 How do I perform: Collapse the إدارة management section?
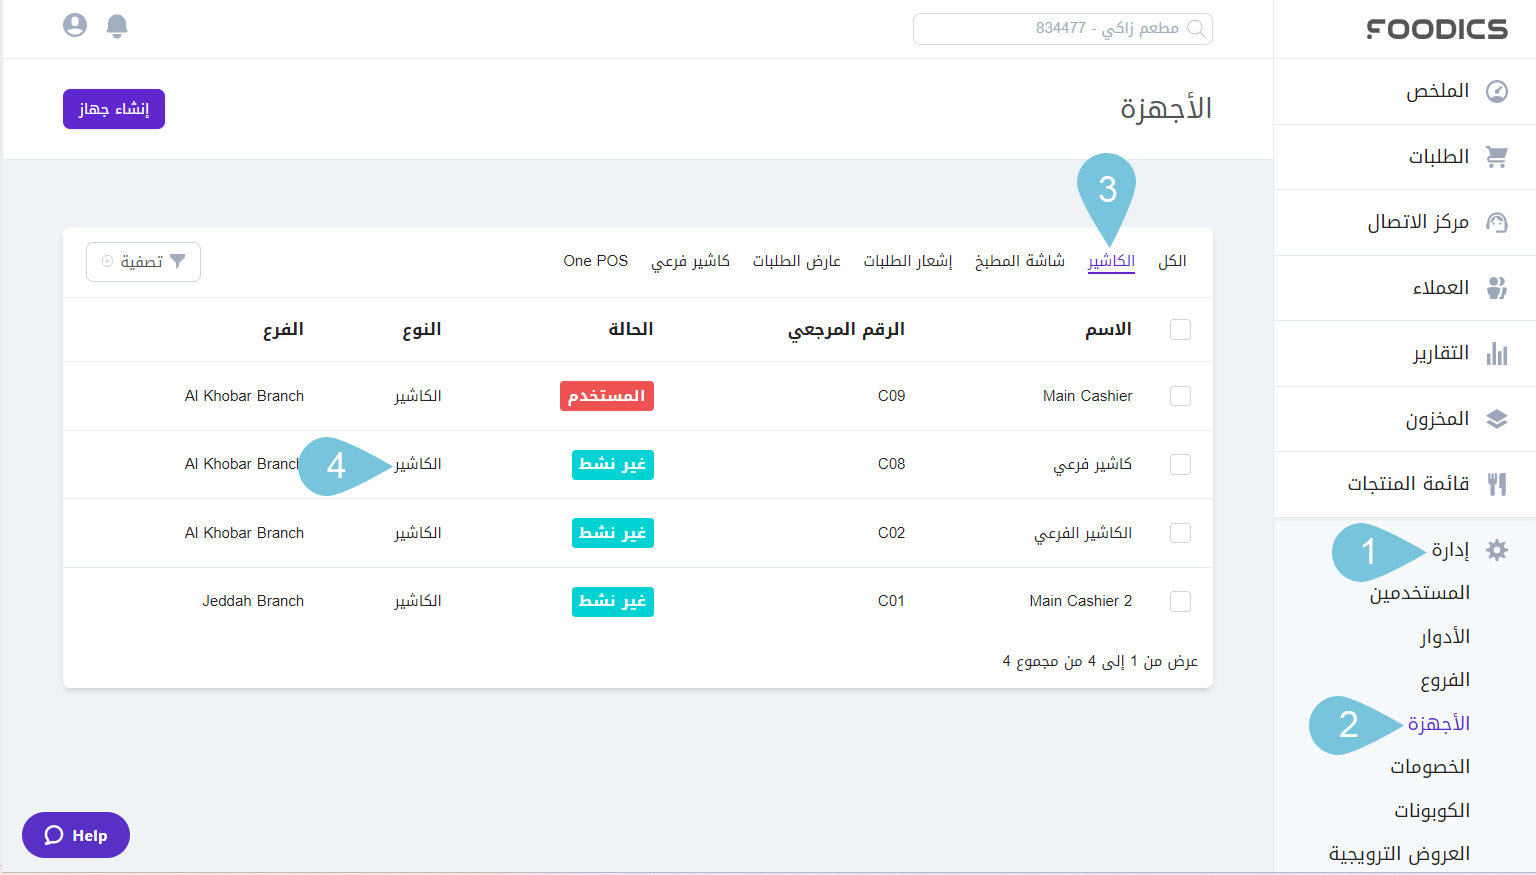click(x=1450, y=550)
